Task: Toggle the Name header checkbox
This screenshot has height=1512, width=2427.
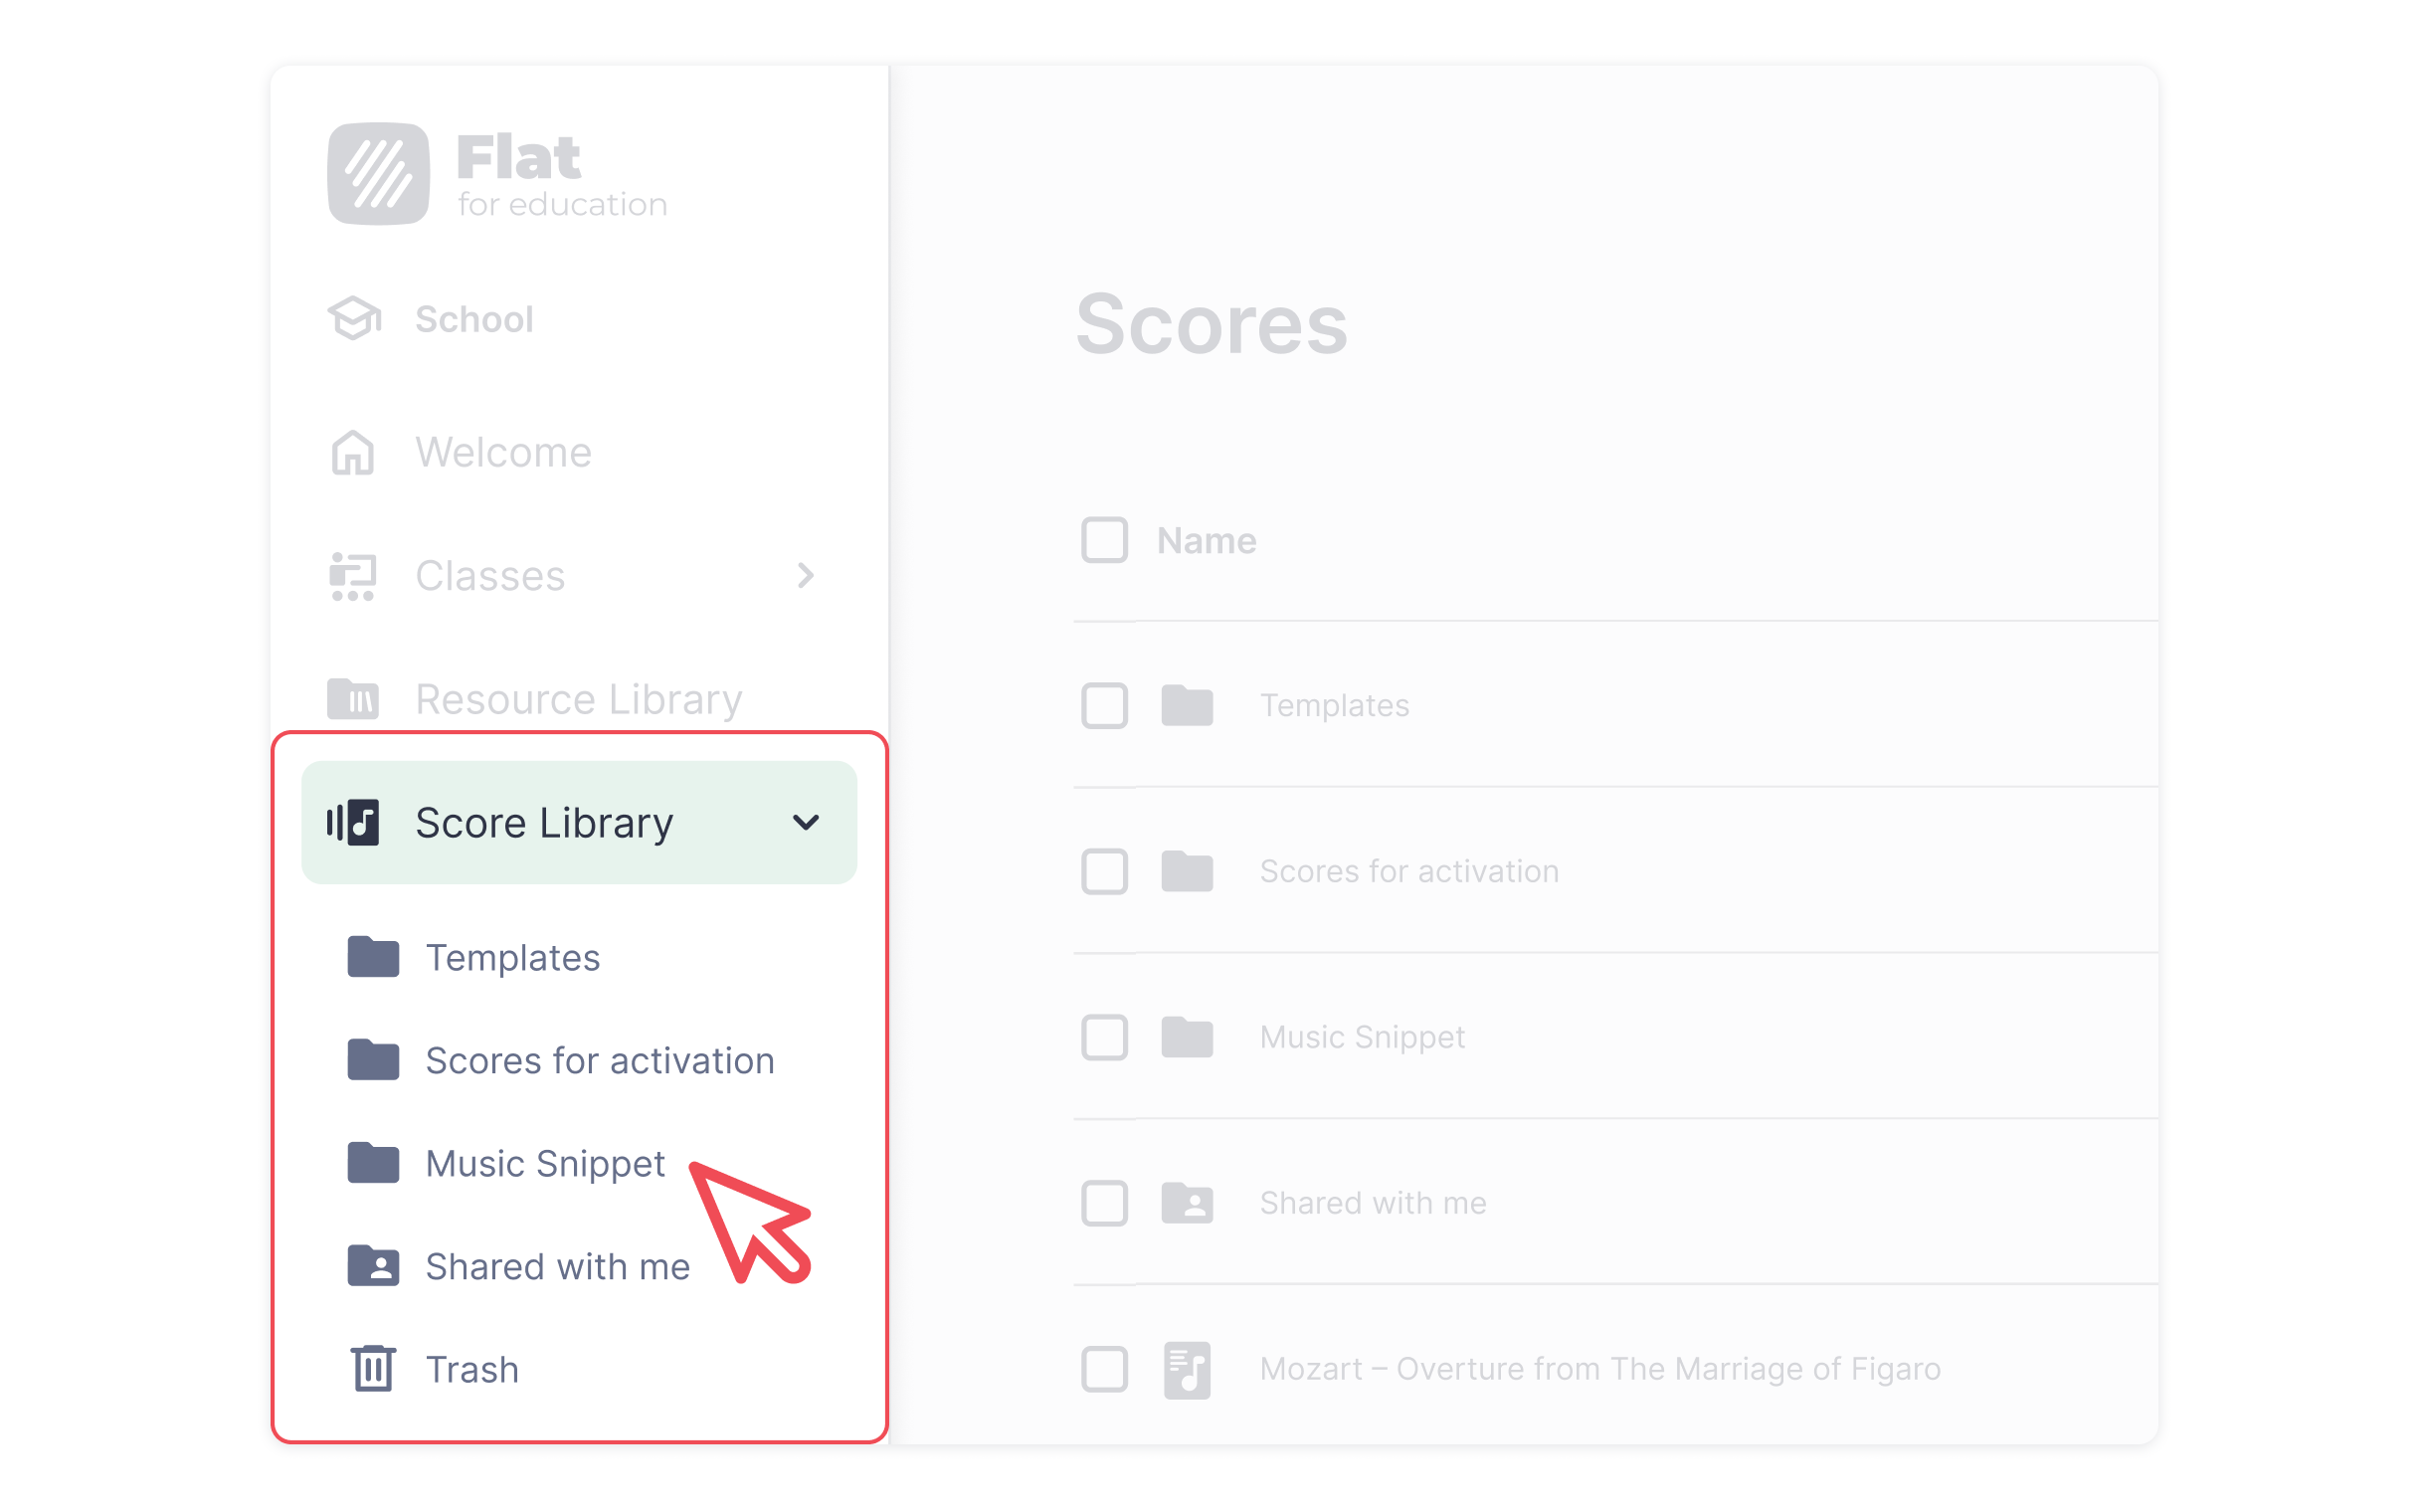Action: click(1104, 540)
